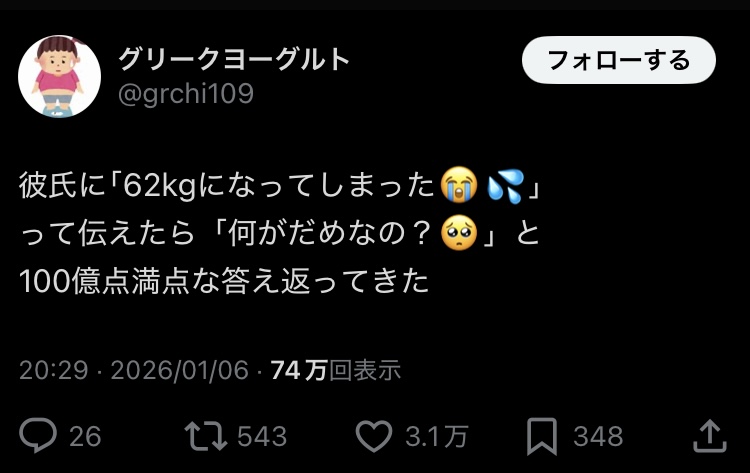View analytics via 74万回表示 text

335,370
